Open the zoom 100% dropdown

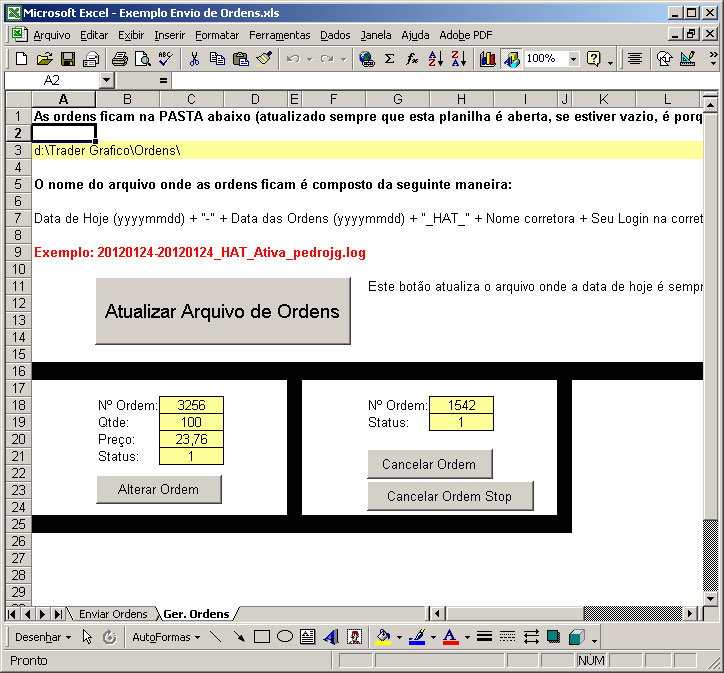click(x=573, y=59)
